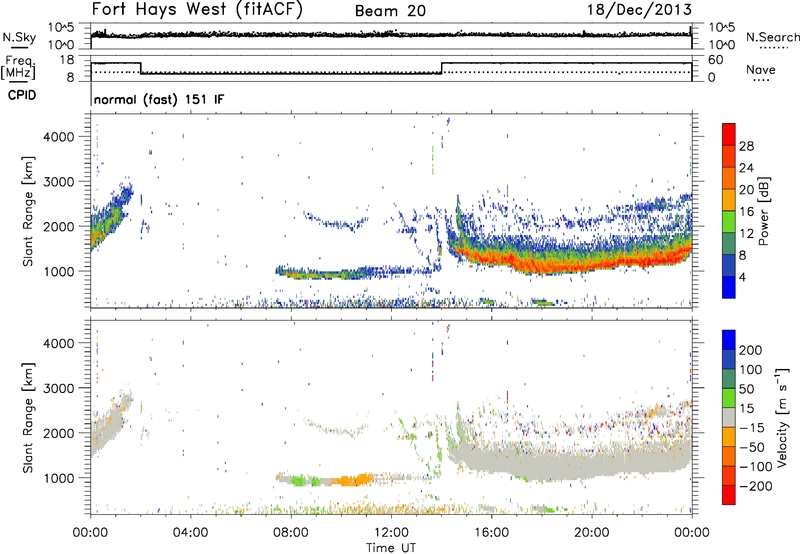
Task: Select the "N.Sky" legend label
Action: click(x=19, y=37)
